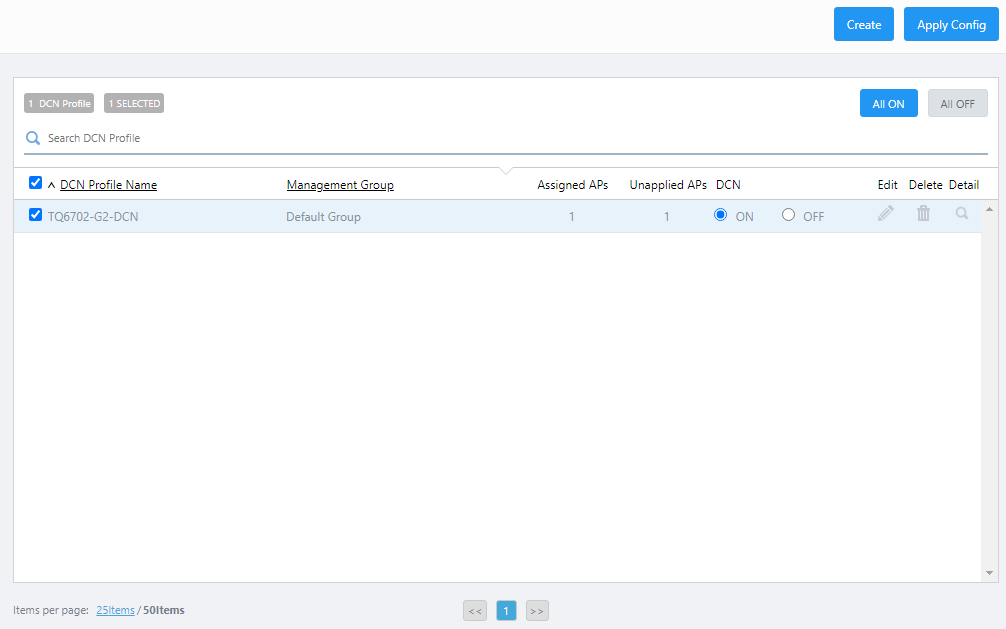Viewport: 1006px width, 629px height.
Task: Click the Create button
Action: click(864, 25)
